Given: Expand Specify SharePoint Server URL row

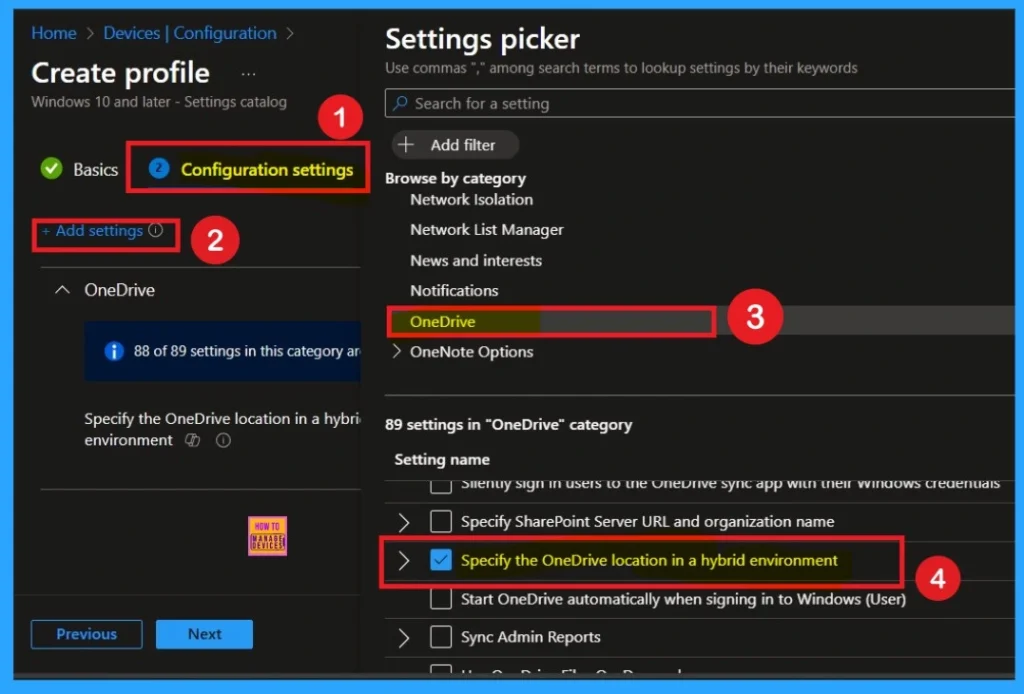Looking at the screenshot, I should coord(404,522).
